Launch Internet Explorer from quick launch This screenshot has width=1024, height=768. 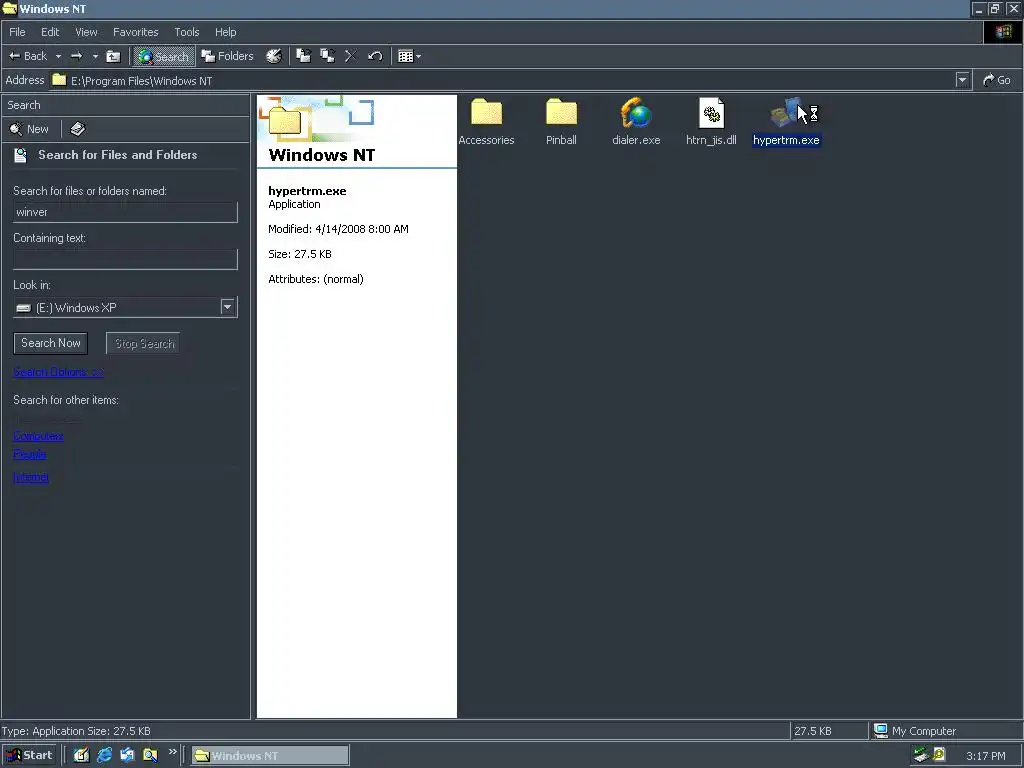coord(104,755)
